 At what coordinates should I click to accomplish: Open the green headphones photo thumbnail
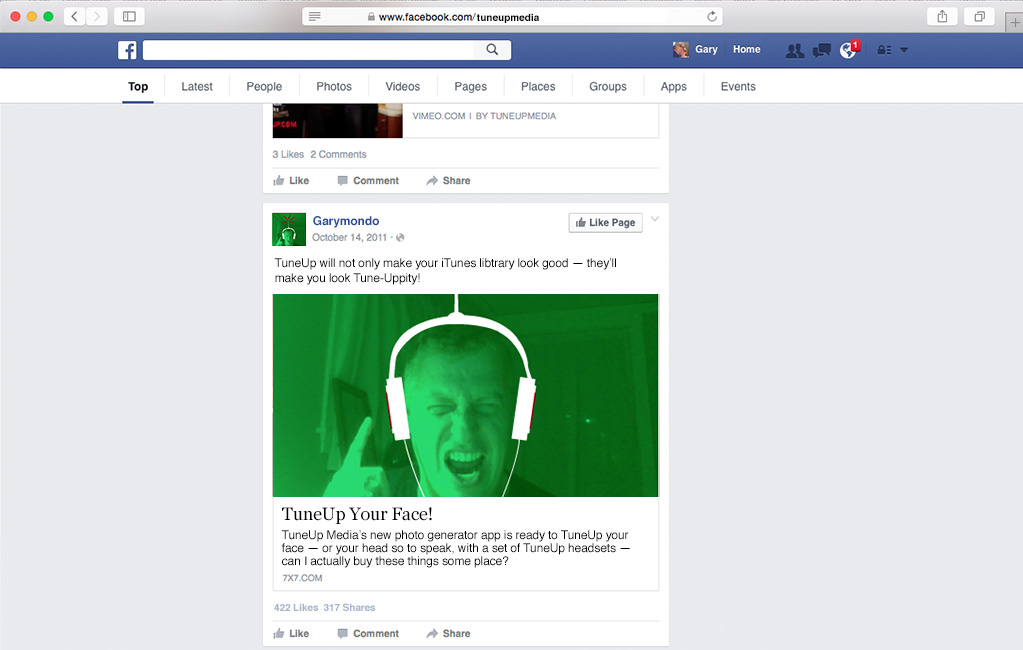point(465,395)
